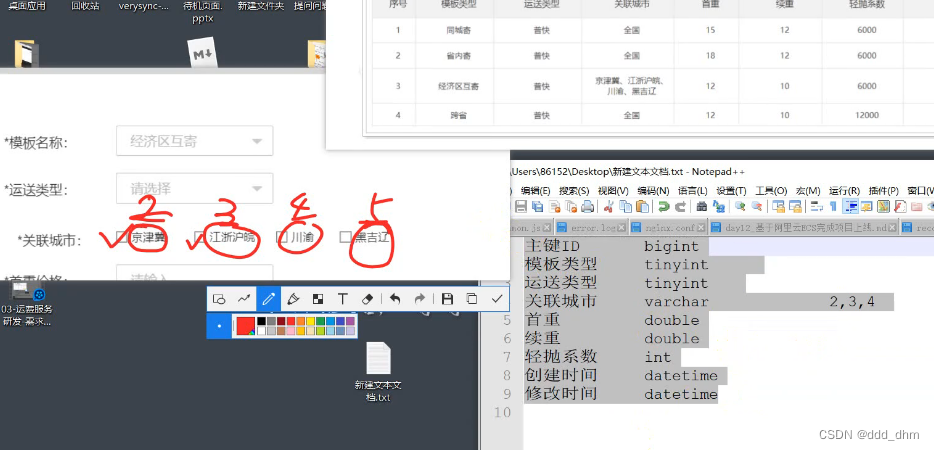Switch to the day12 基于阿里云ECS tab

click(804, 228)
